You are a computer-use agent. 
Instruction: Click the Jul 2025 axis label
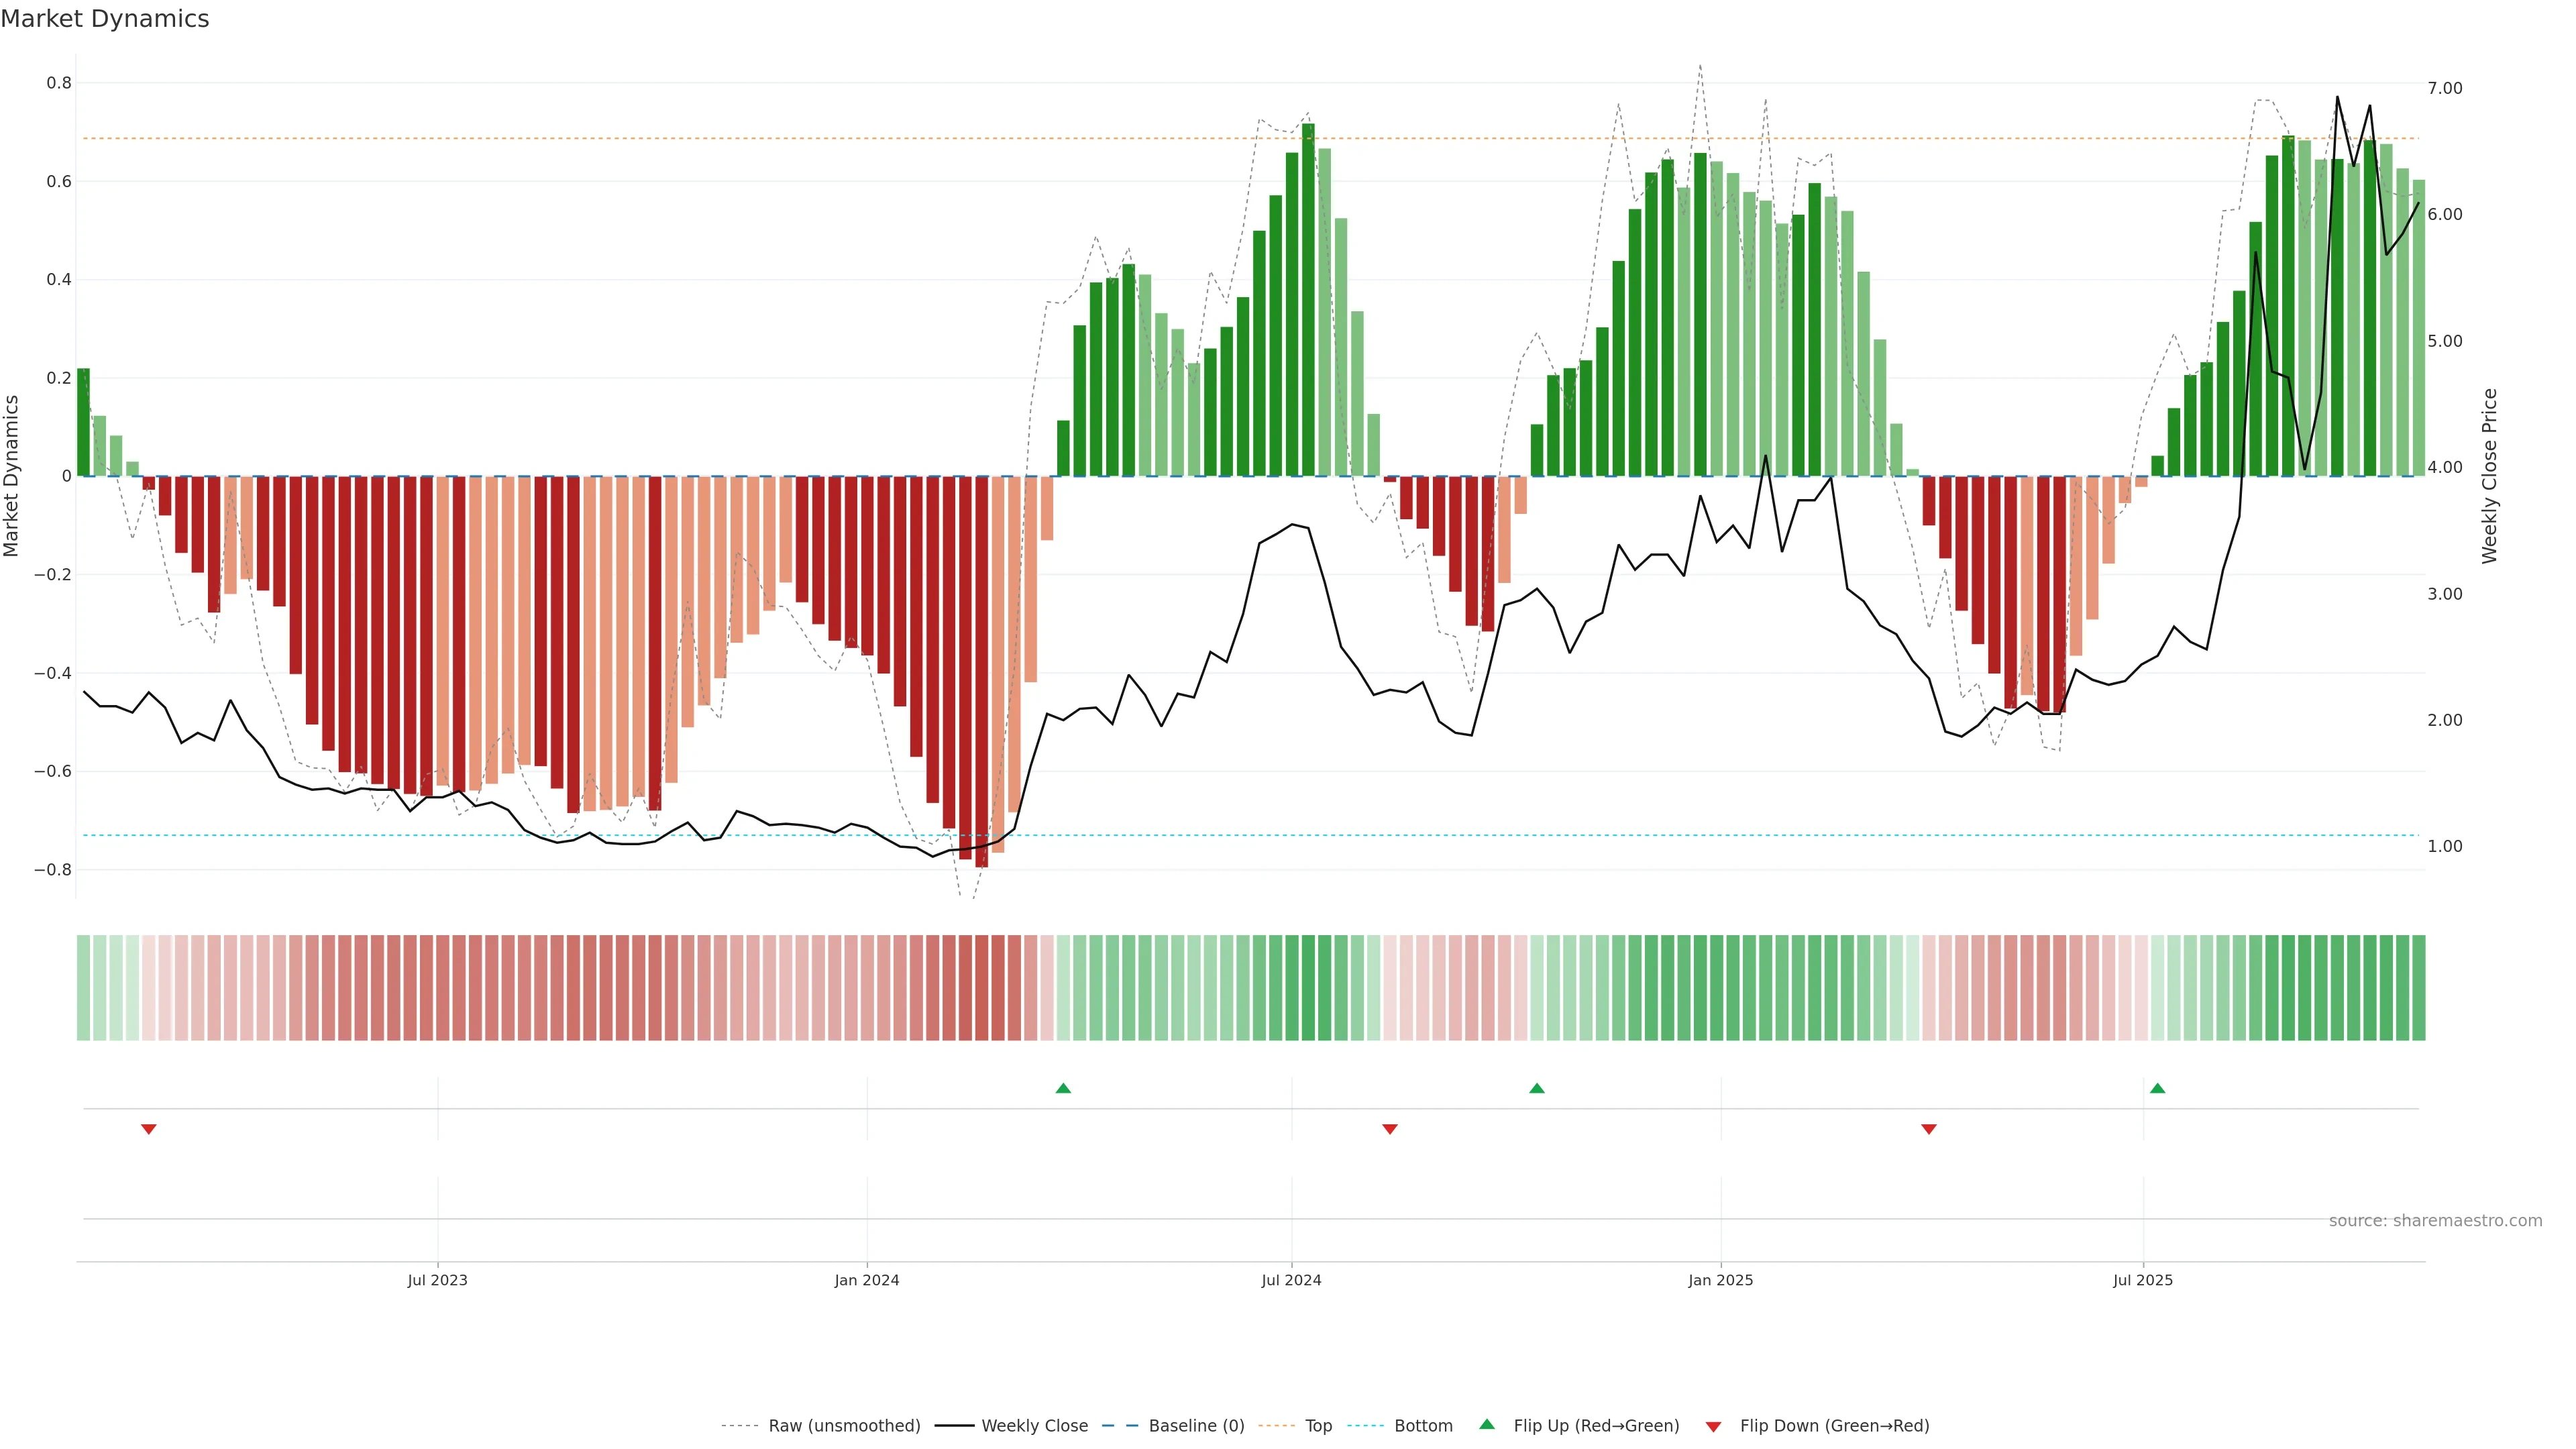(x=2143, y=1280)
